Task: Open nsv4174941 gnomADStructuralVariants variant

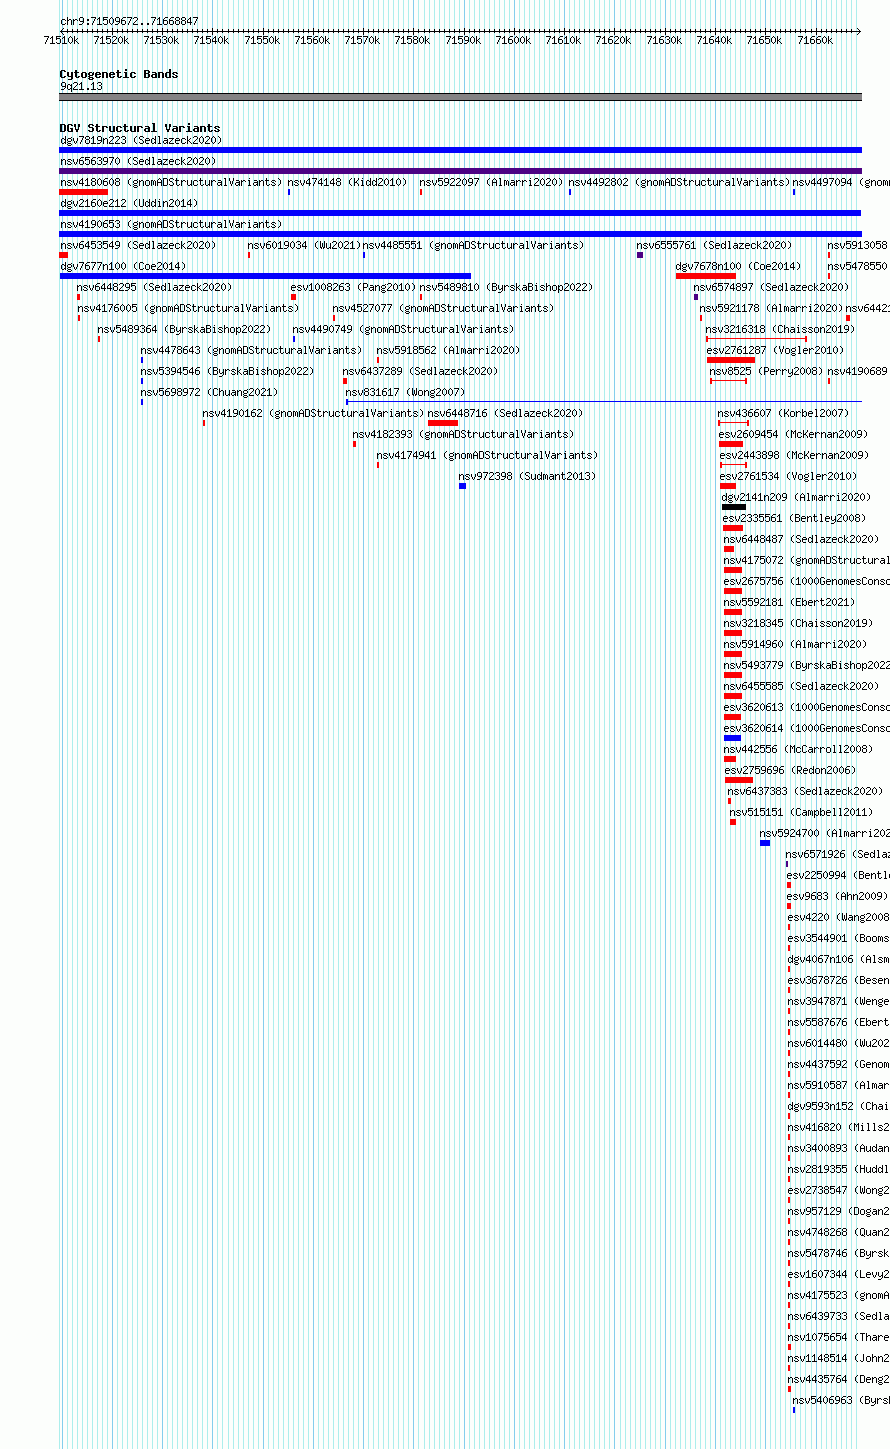Action: click(487, 455)
